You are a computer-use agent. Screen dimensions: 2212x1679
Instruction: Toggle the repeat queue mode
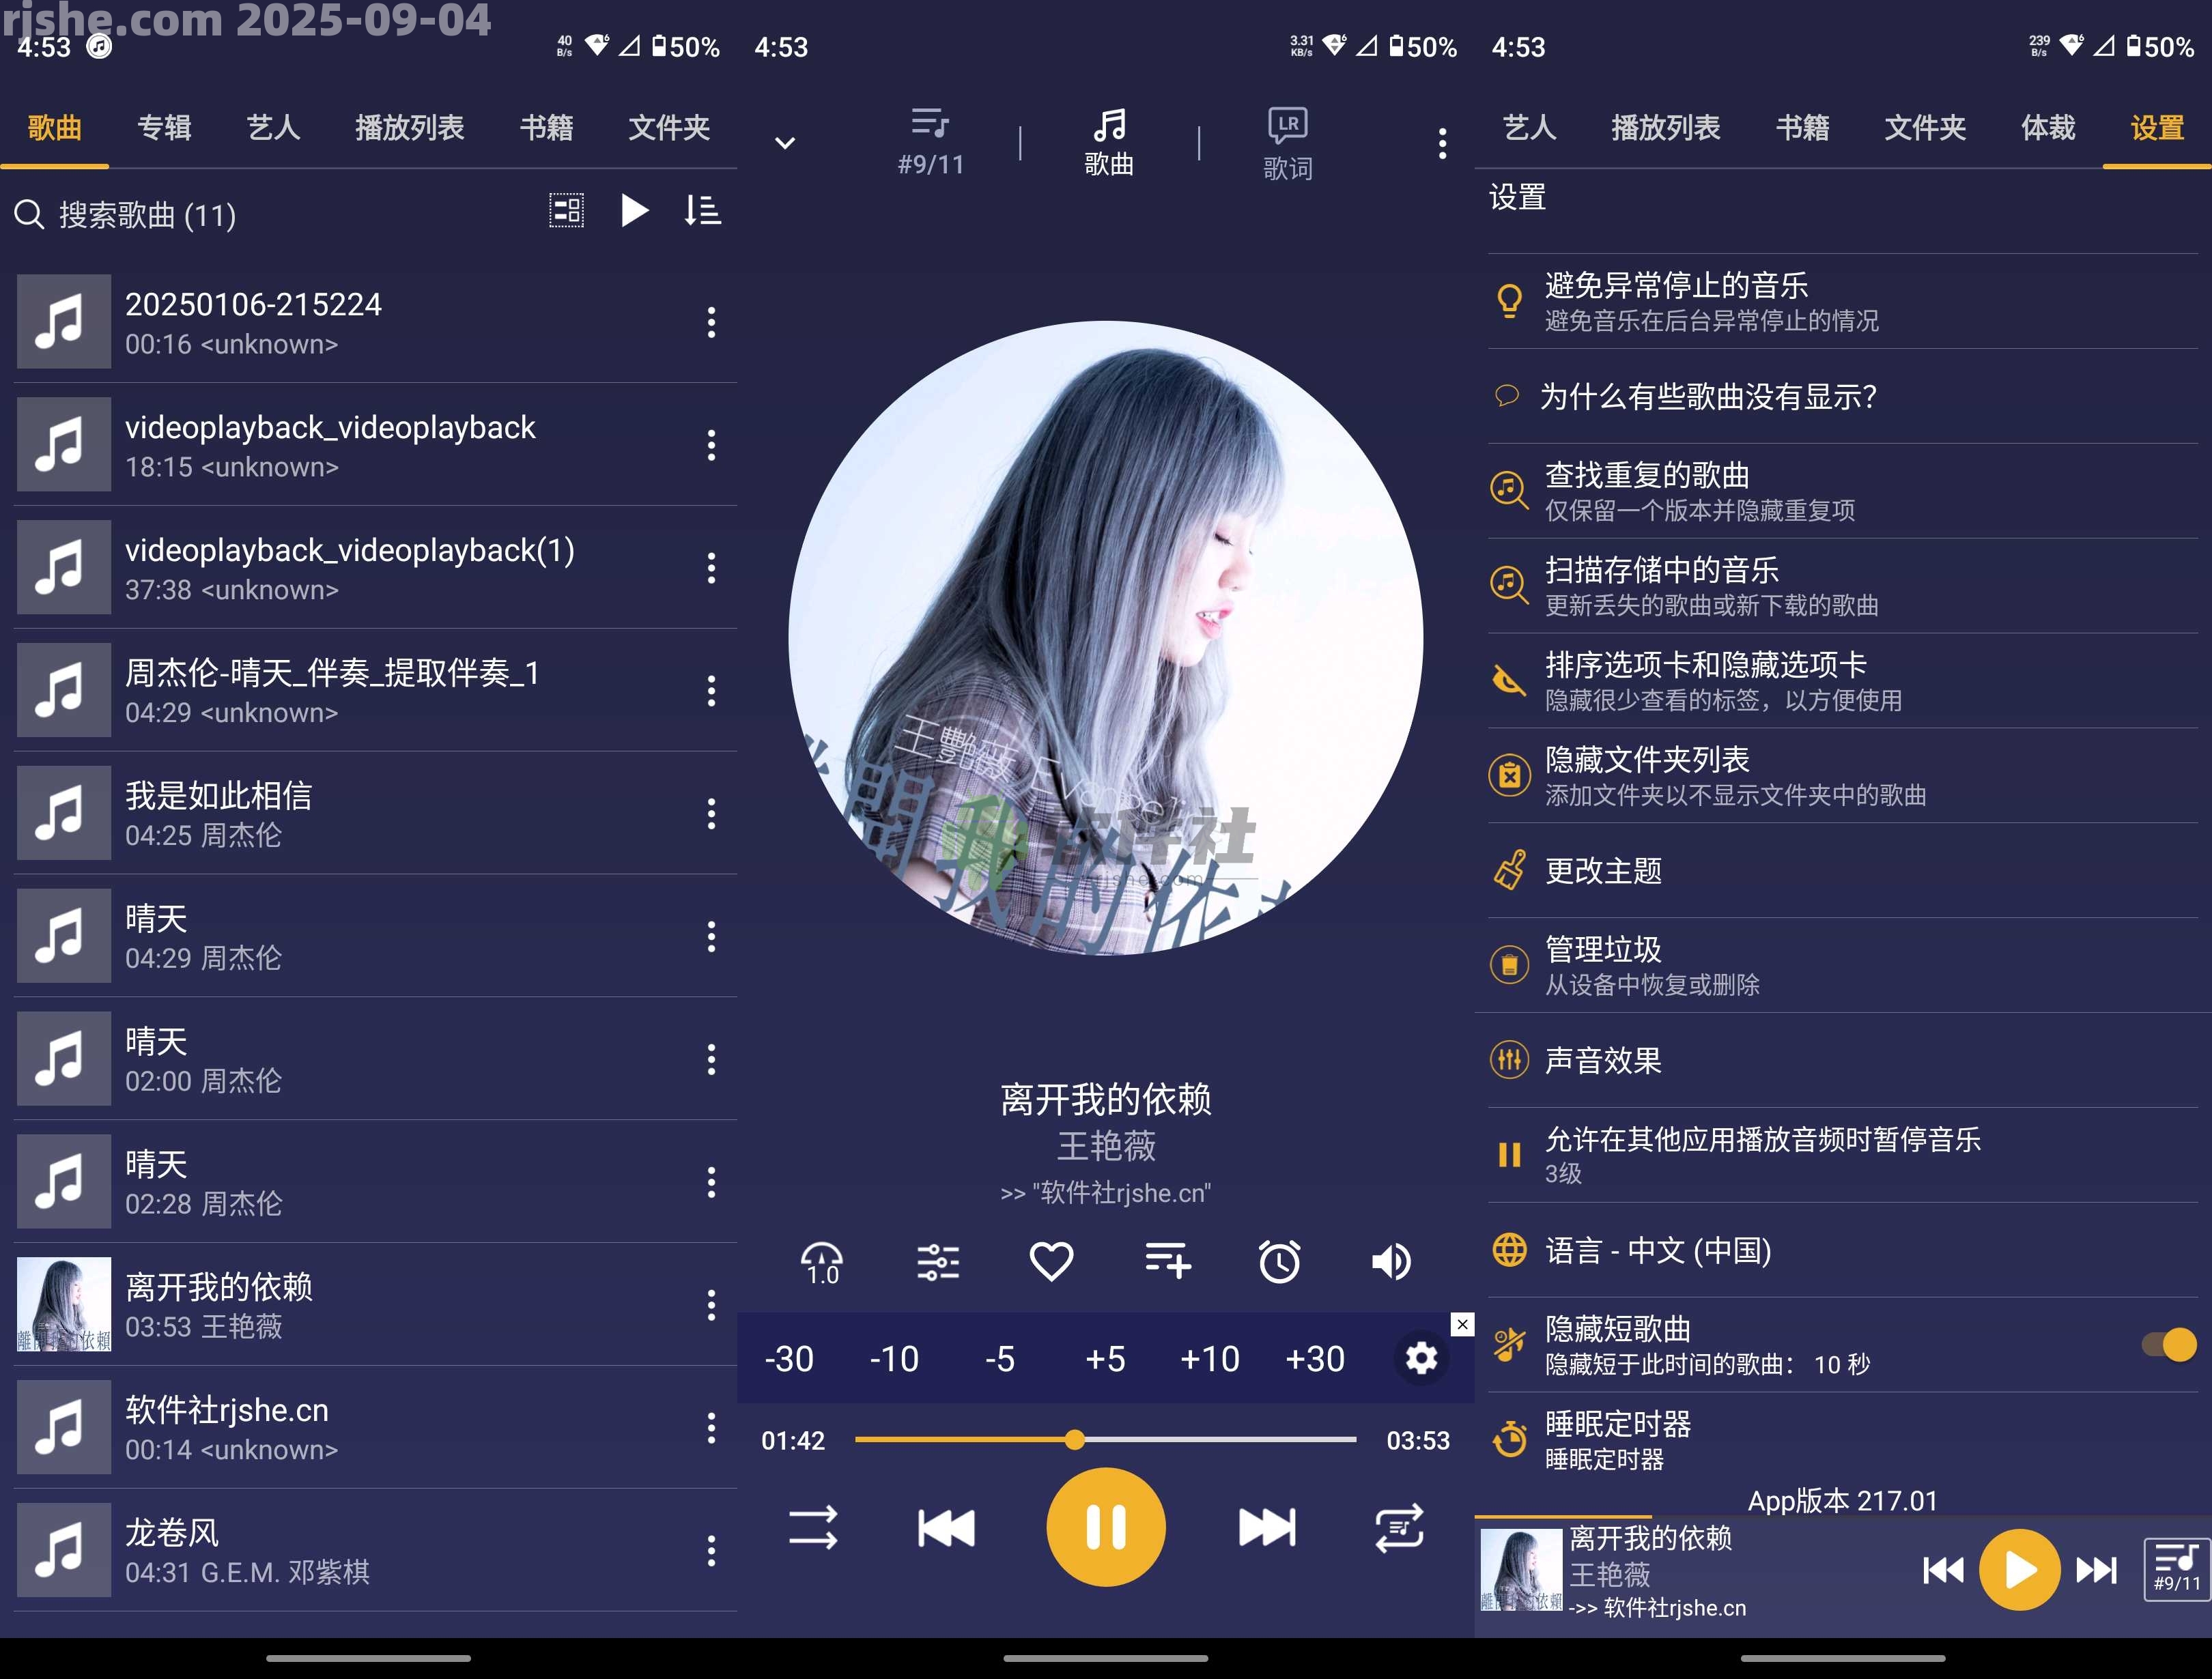pyautogui.click(x=1399, y=1527)
